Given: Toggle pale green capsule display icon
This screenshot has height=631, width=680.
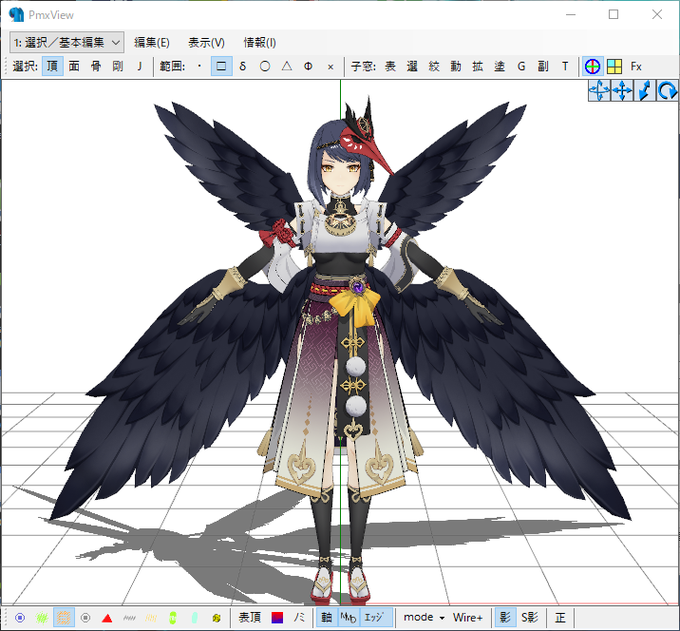Looking at the screenshot, I should [194, 618].
